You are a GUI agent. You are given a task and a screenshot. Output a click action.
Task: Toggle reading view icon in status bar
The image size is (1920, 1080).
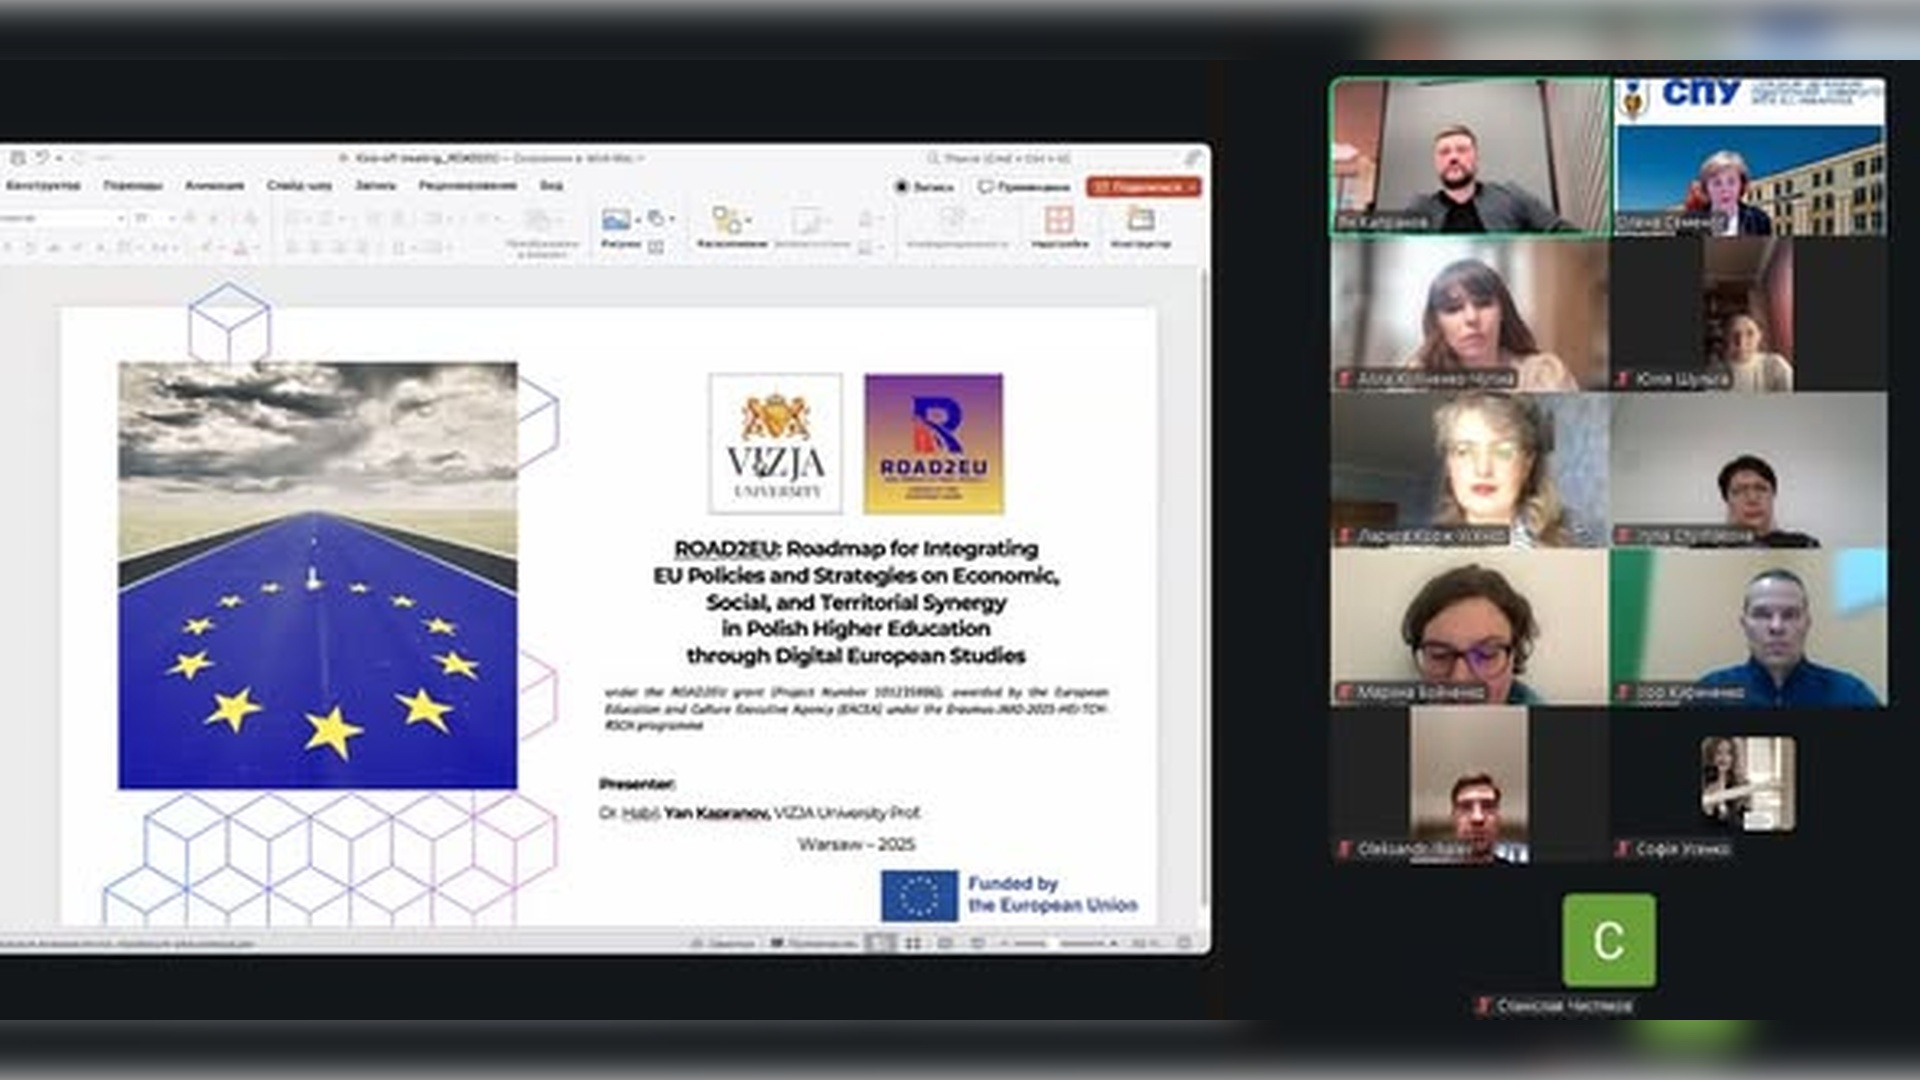click(x=945, y=943)
